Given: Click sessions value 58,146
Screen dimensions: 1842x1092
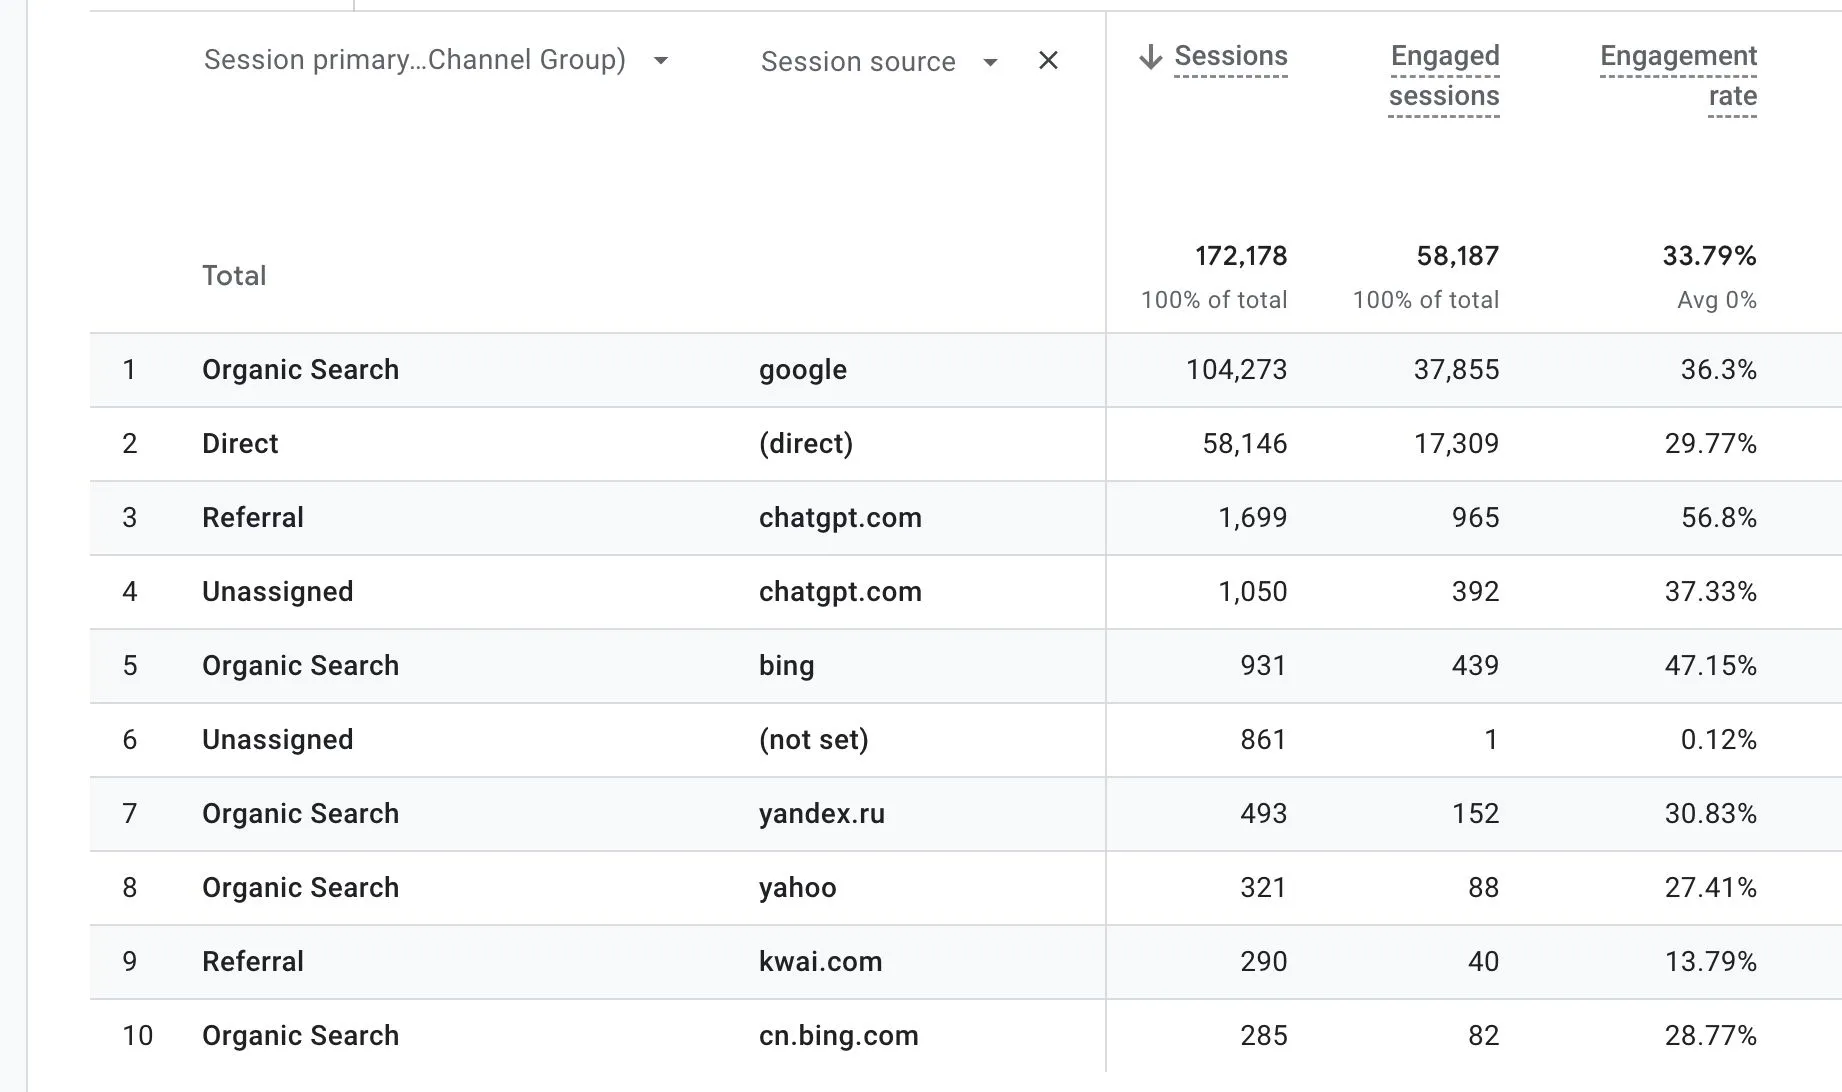Looking at the screenshot, I should coord(1244,444).
